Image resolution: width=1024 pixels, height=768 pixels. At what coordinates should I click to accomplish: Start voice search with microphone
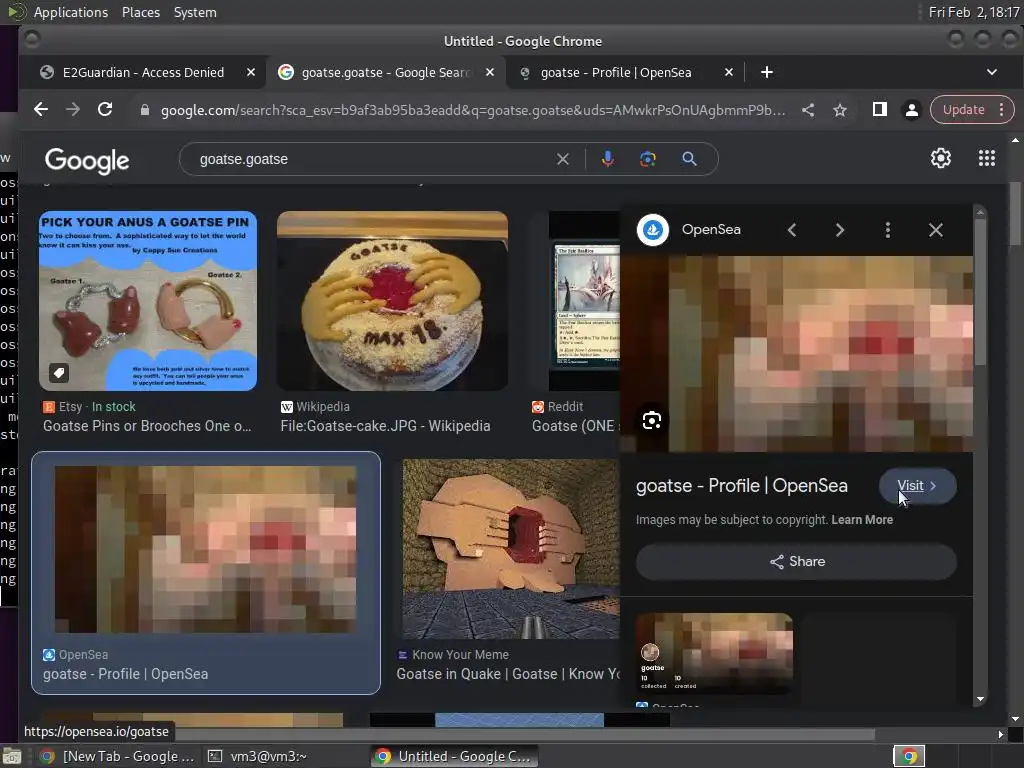[x=607, y=159]
